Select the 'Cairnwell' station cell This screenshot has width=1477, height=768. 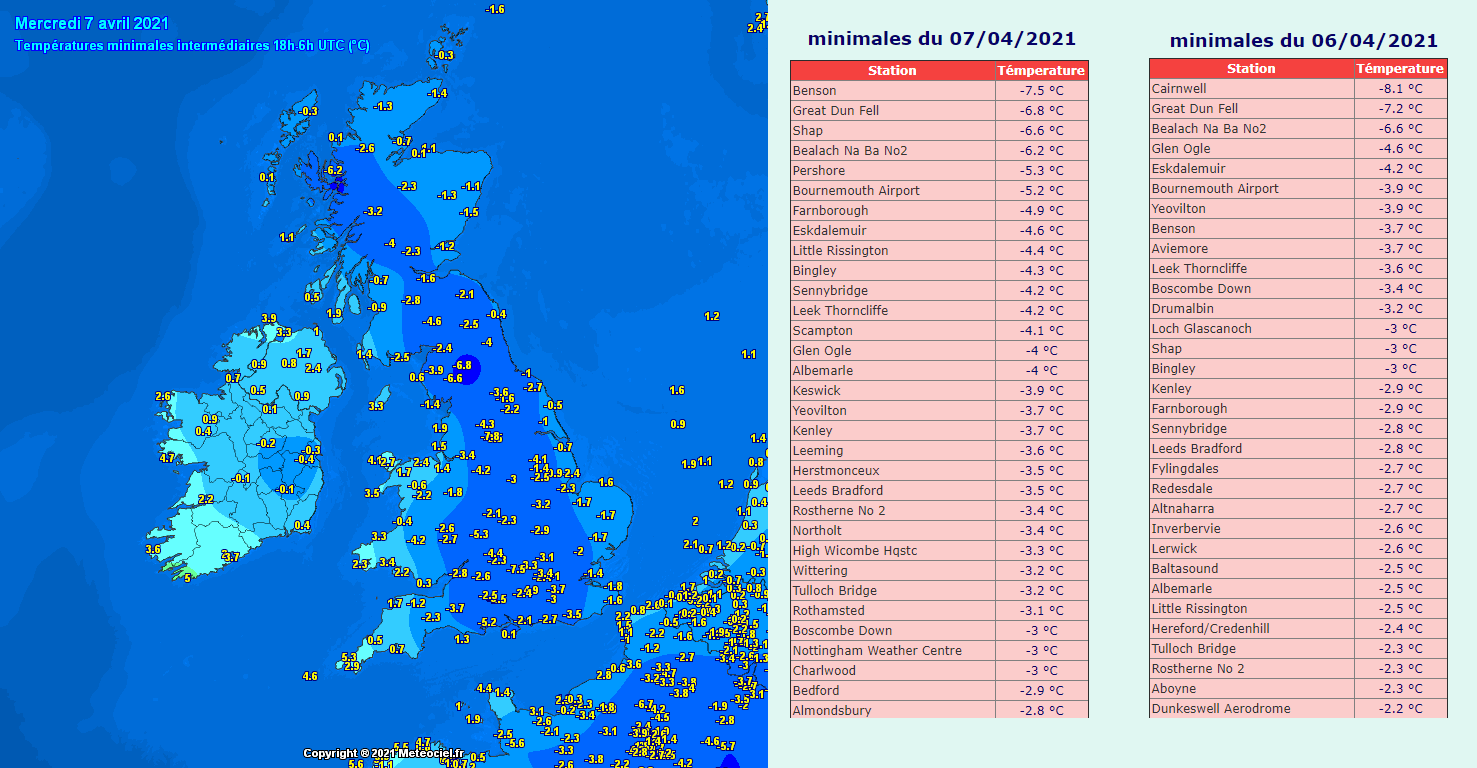pyautogui.click(x=1252, y=88)
